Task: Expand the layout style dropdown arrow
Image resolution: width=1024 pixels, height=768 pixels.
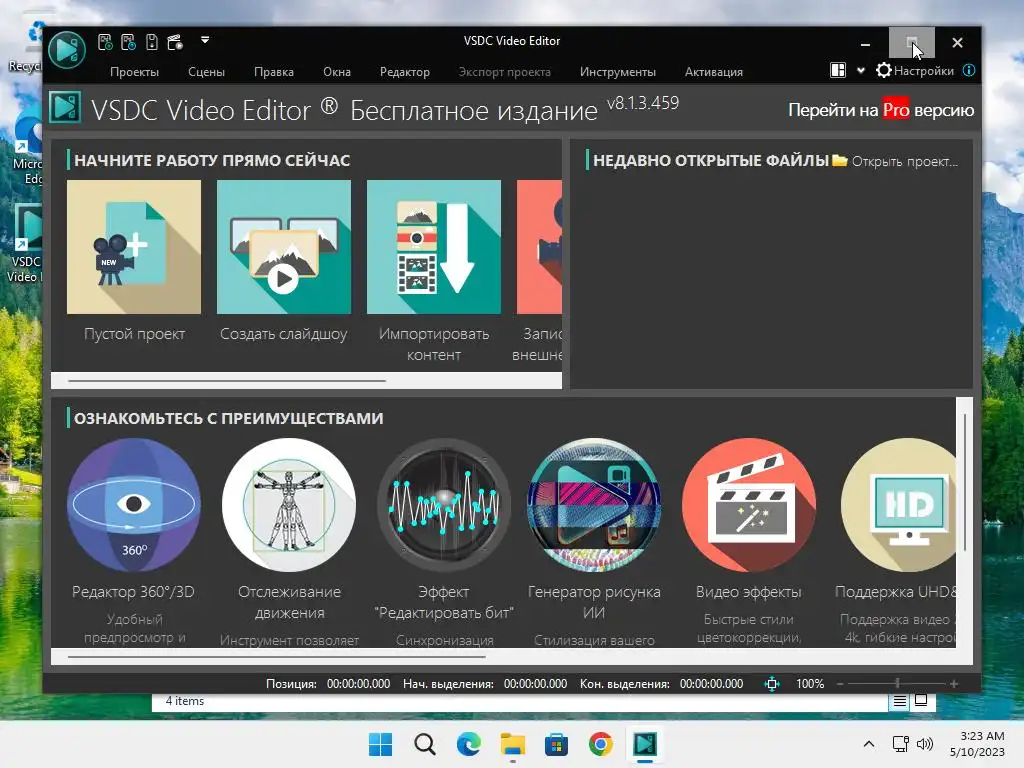Action: pos(861,71)
